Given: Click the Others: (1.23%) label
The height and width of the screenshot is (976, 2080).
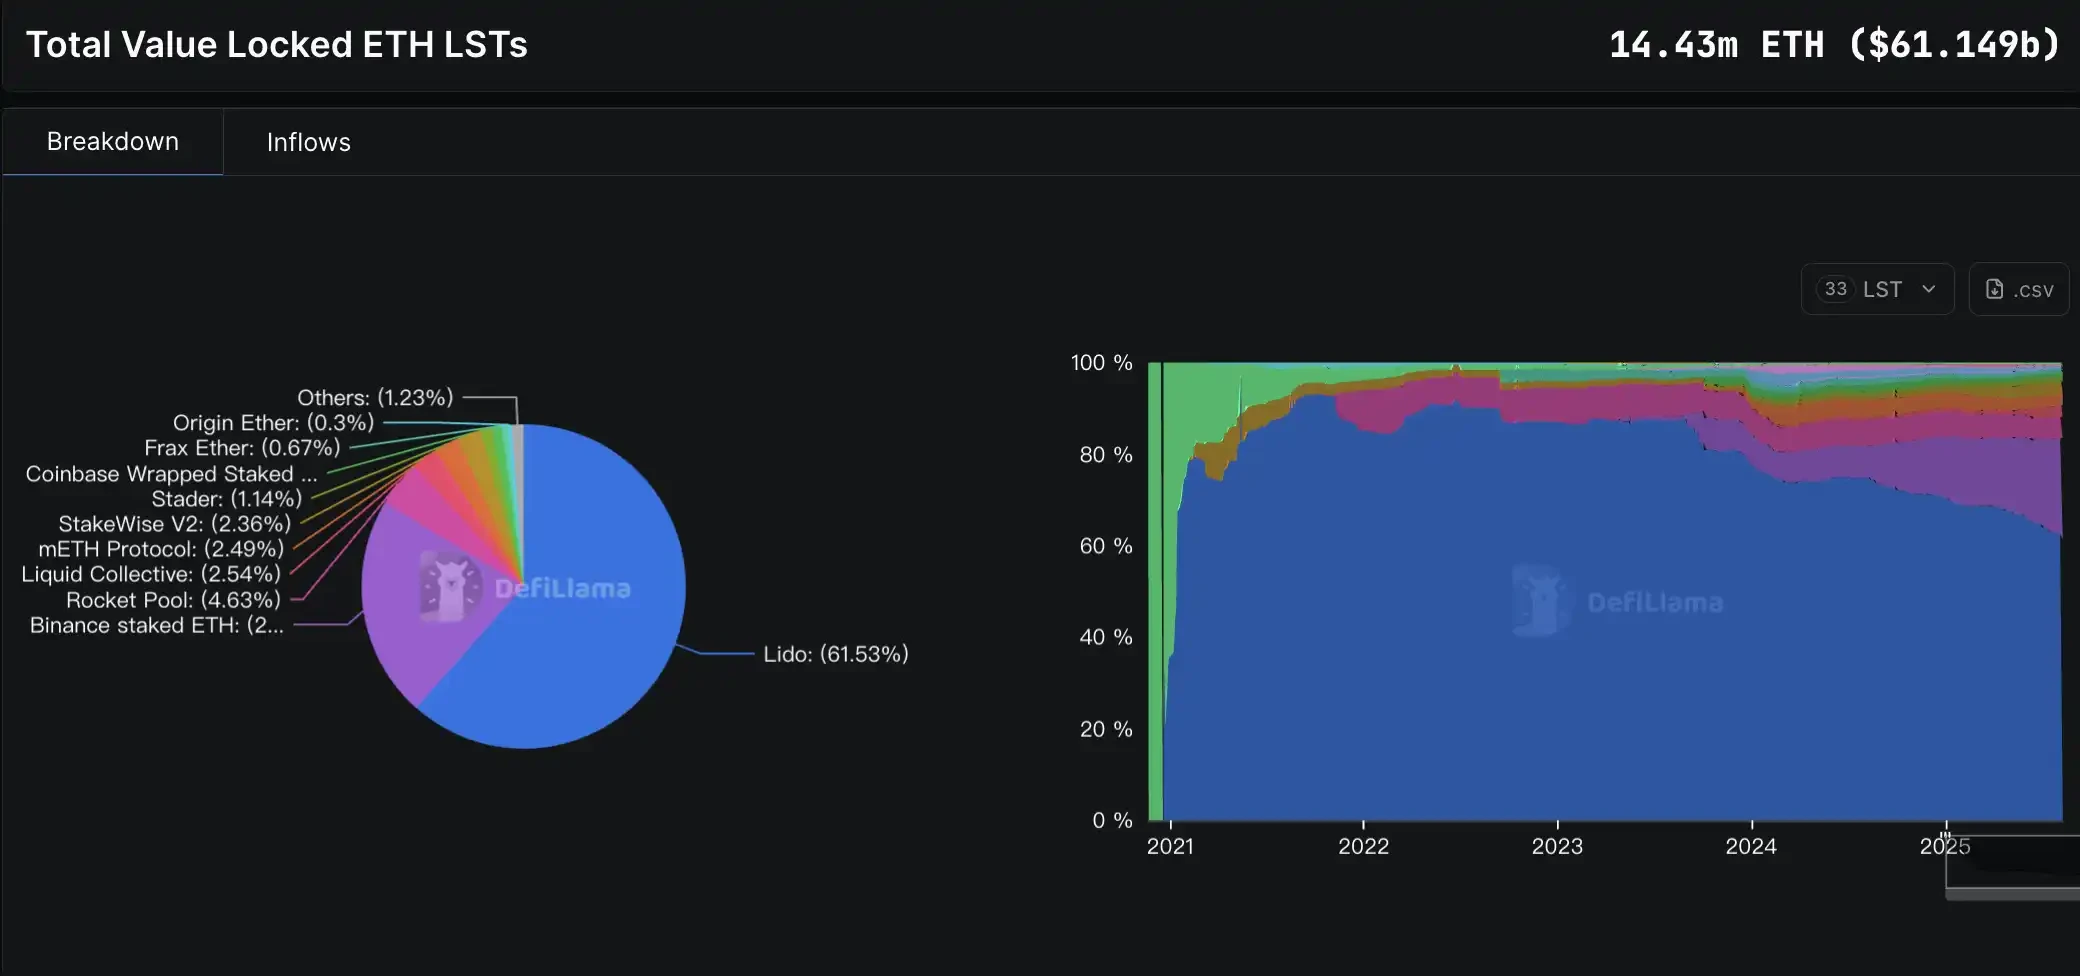Looking at the screenshot, I should click(x=375, y=397).
